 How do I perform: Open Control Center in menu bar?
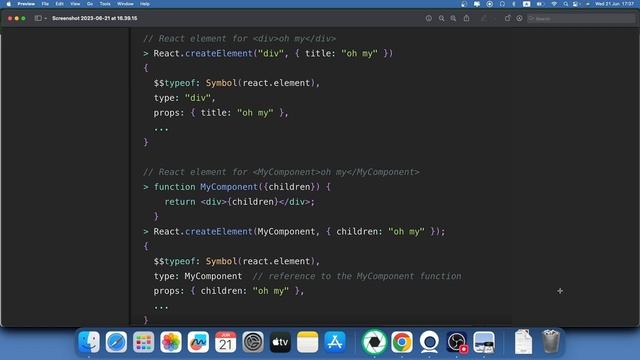576,4
